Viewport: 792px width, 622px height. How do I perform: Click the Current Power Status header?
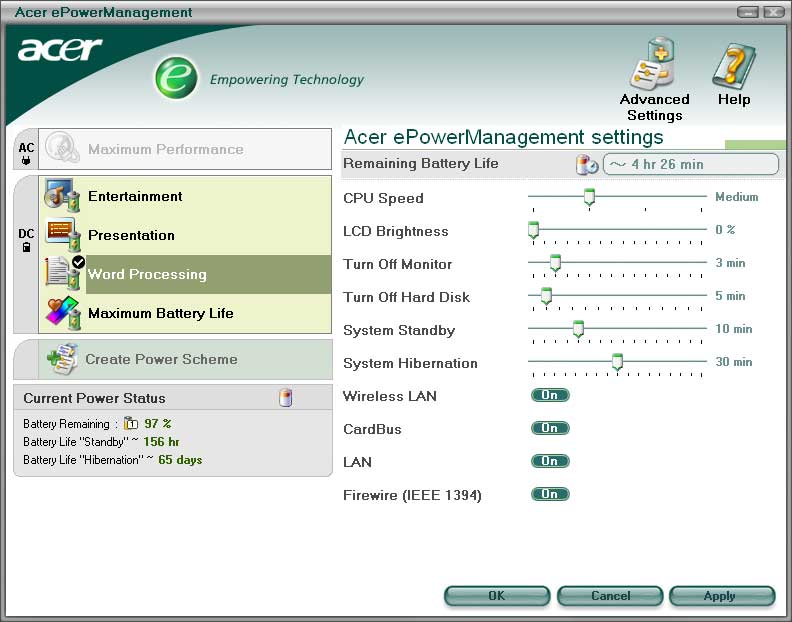click(94, 398)
